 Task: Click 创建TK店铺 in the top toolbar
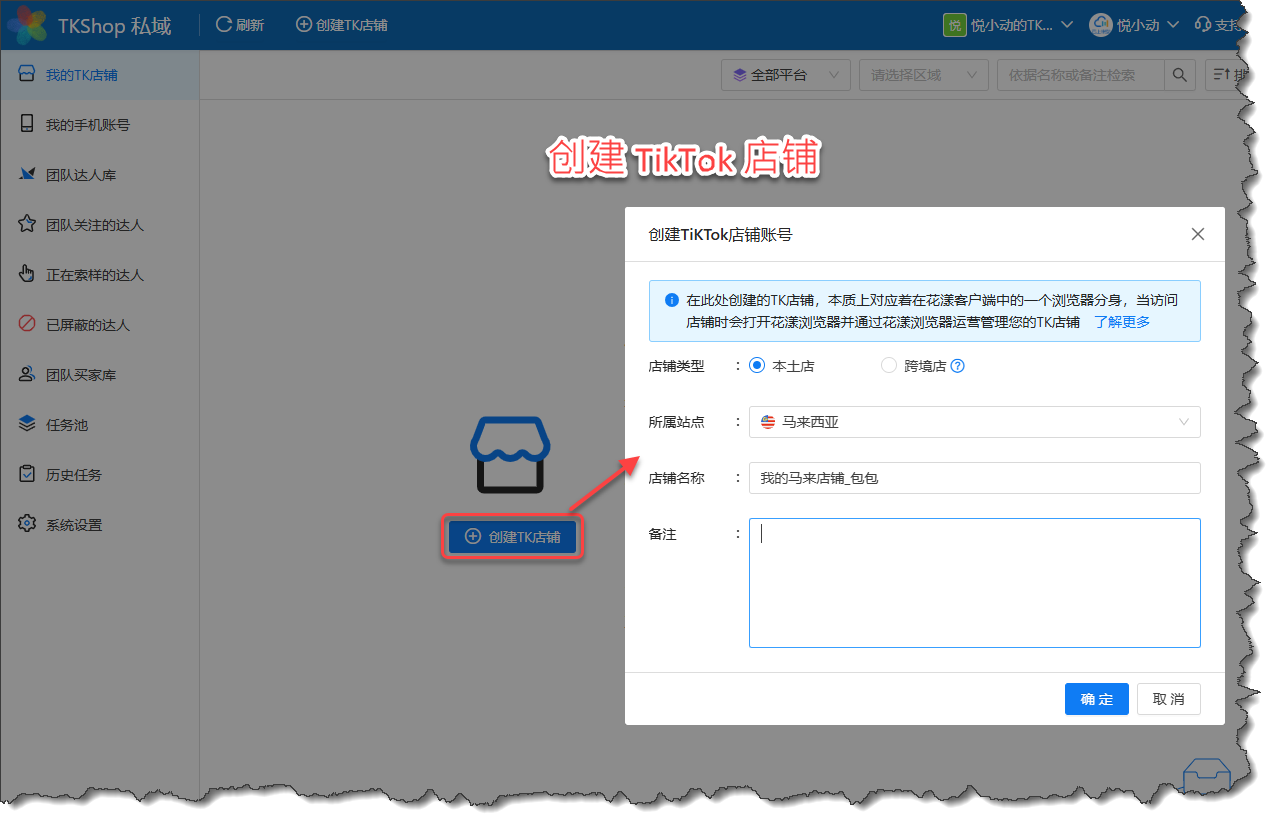pyautogui.click(x=342, y=25)
